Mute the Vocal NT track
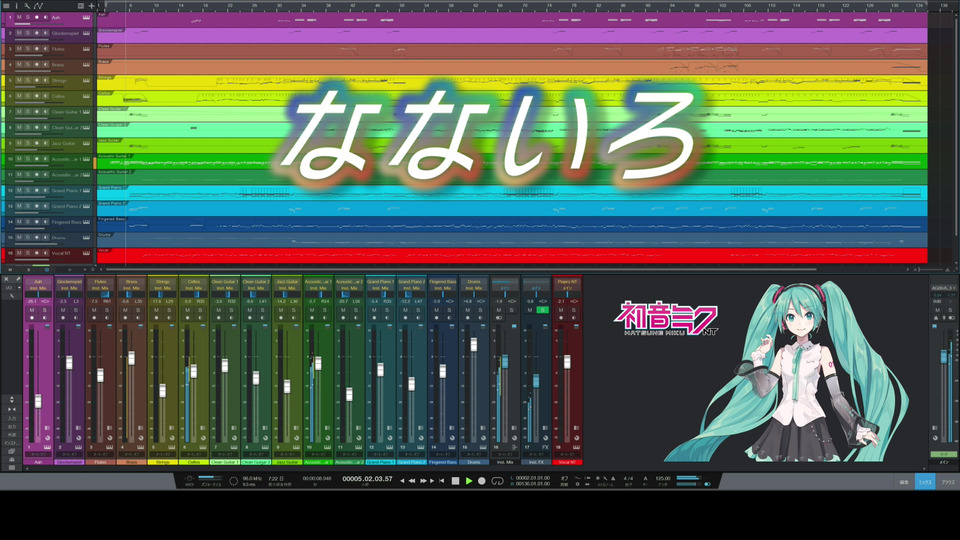Screen dimensions: 960x540 [x=19, y=253]
